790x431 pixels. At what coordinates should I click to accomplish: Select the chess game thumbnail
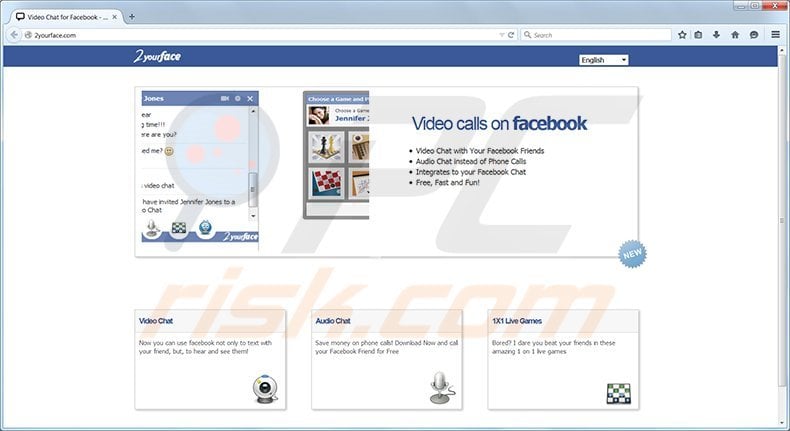326,147
